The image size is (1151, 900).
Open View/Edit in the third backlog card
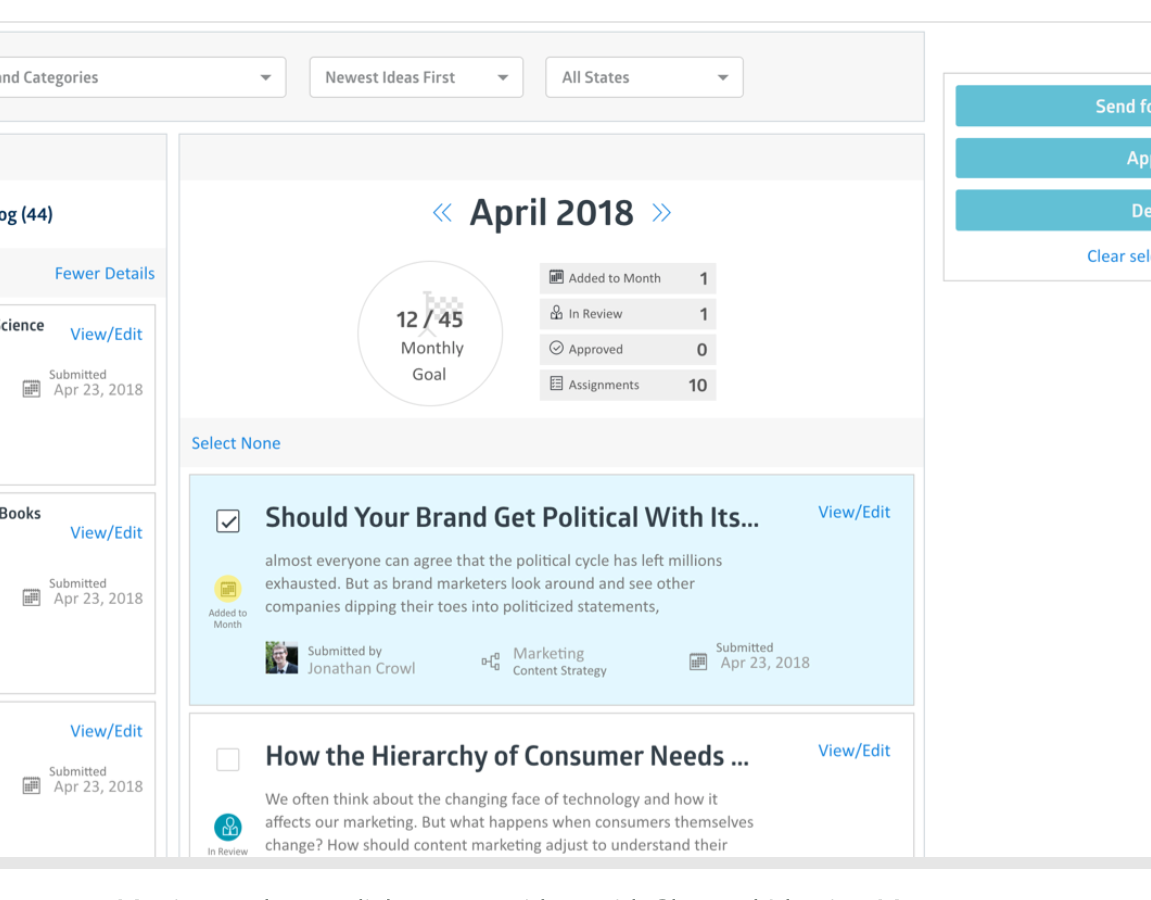(x=106, y=730)
